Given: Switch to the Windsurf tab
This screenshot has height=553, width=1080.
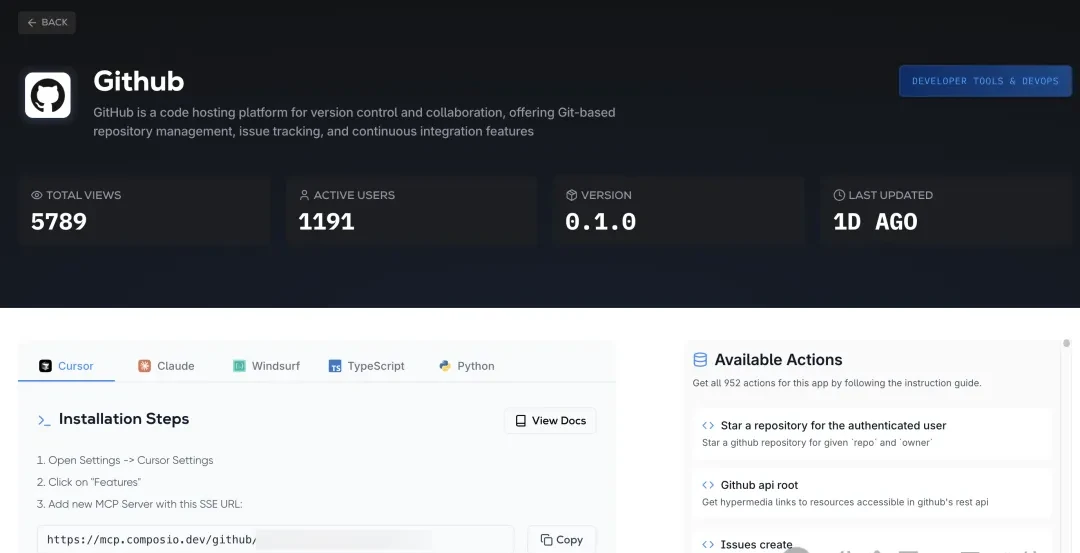Looking at the screenshot, I should pos(266,366).
